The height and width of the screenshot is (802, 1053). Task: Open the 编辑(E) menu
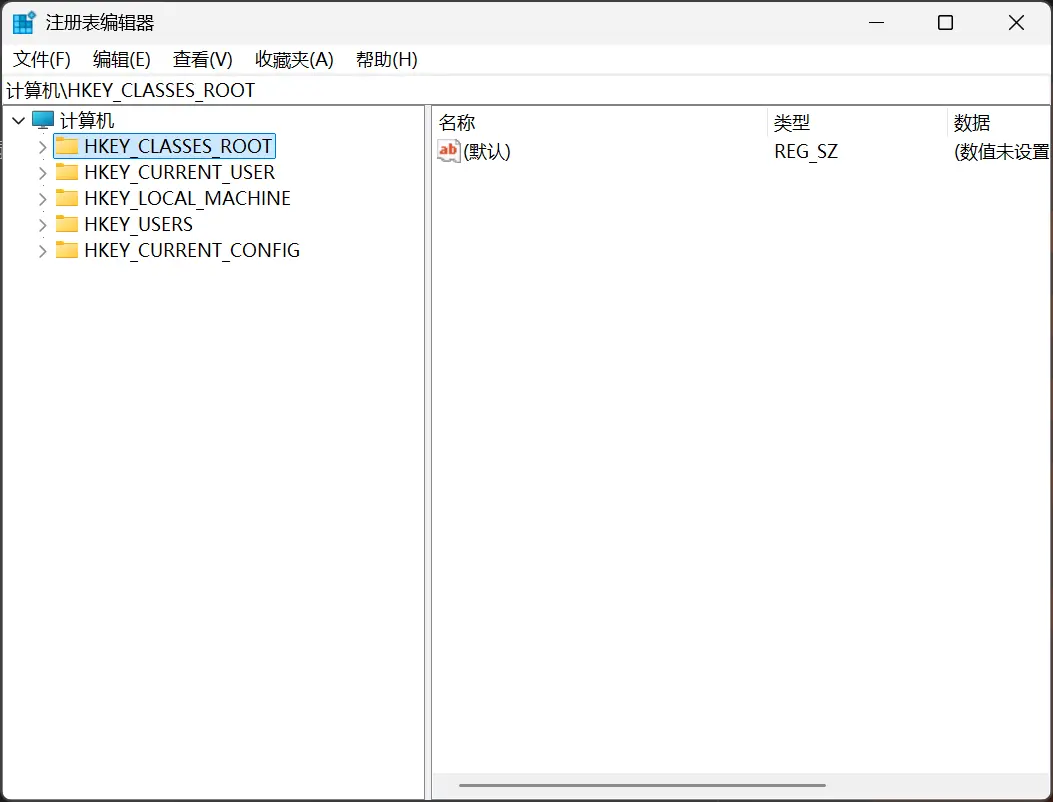120,59
